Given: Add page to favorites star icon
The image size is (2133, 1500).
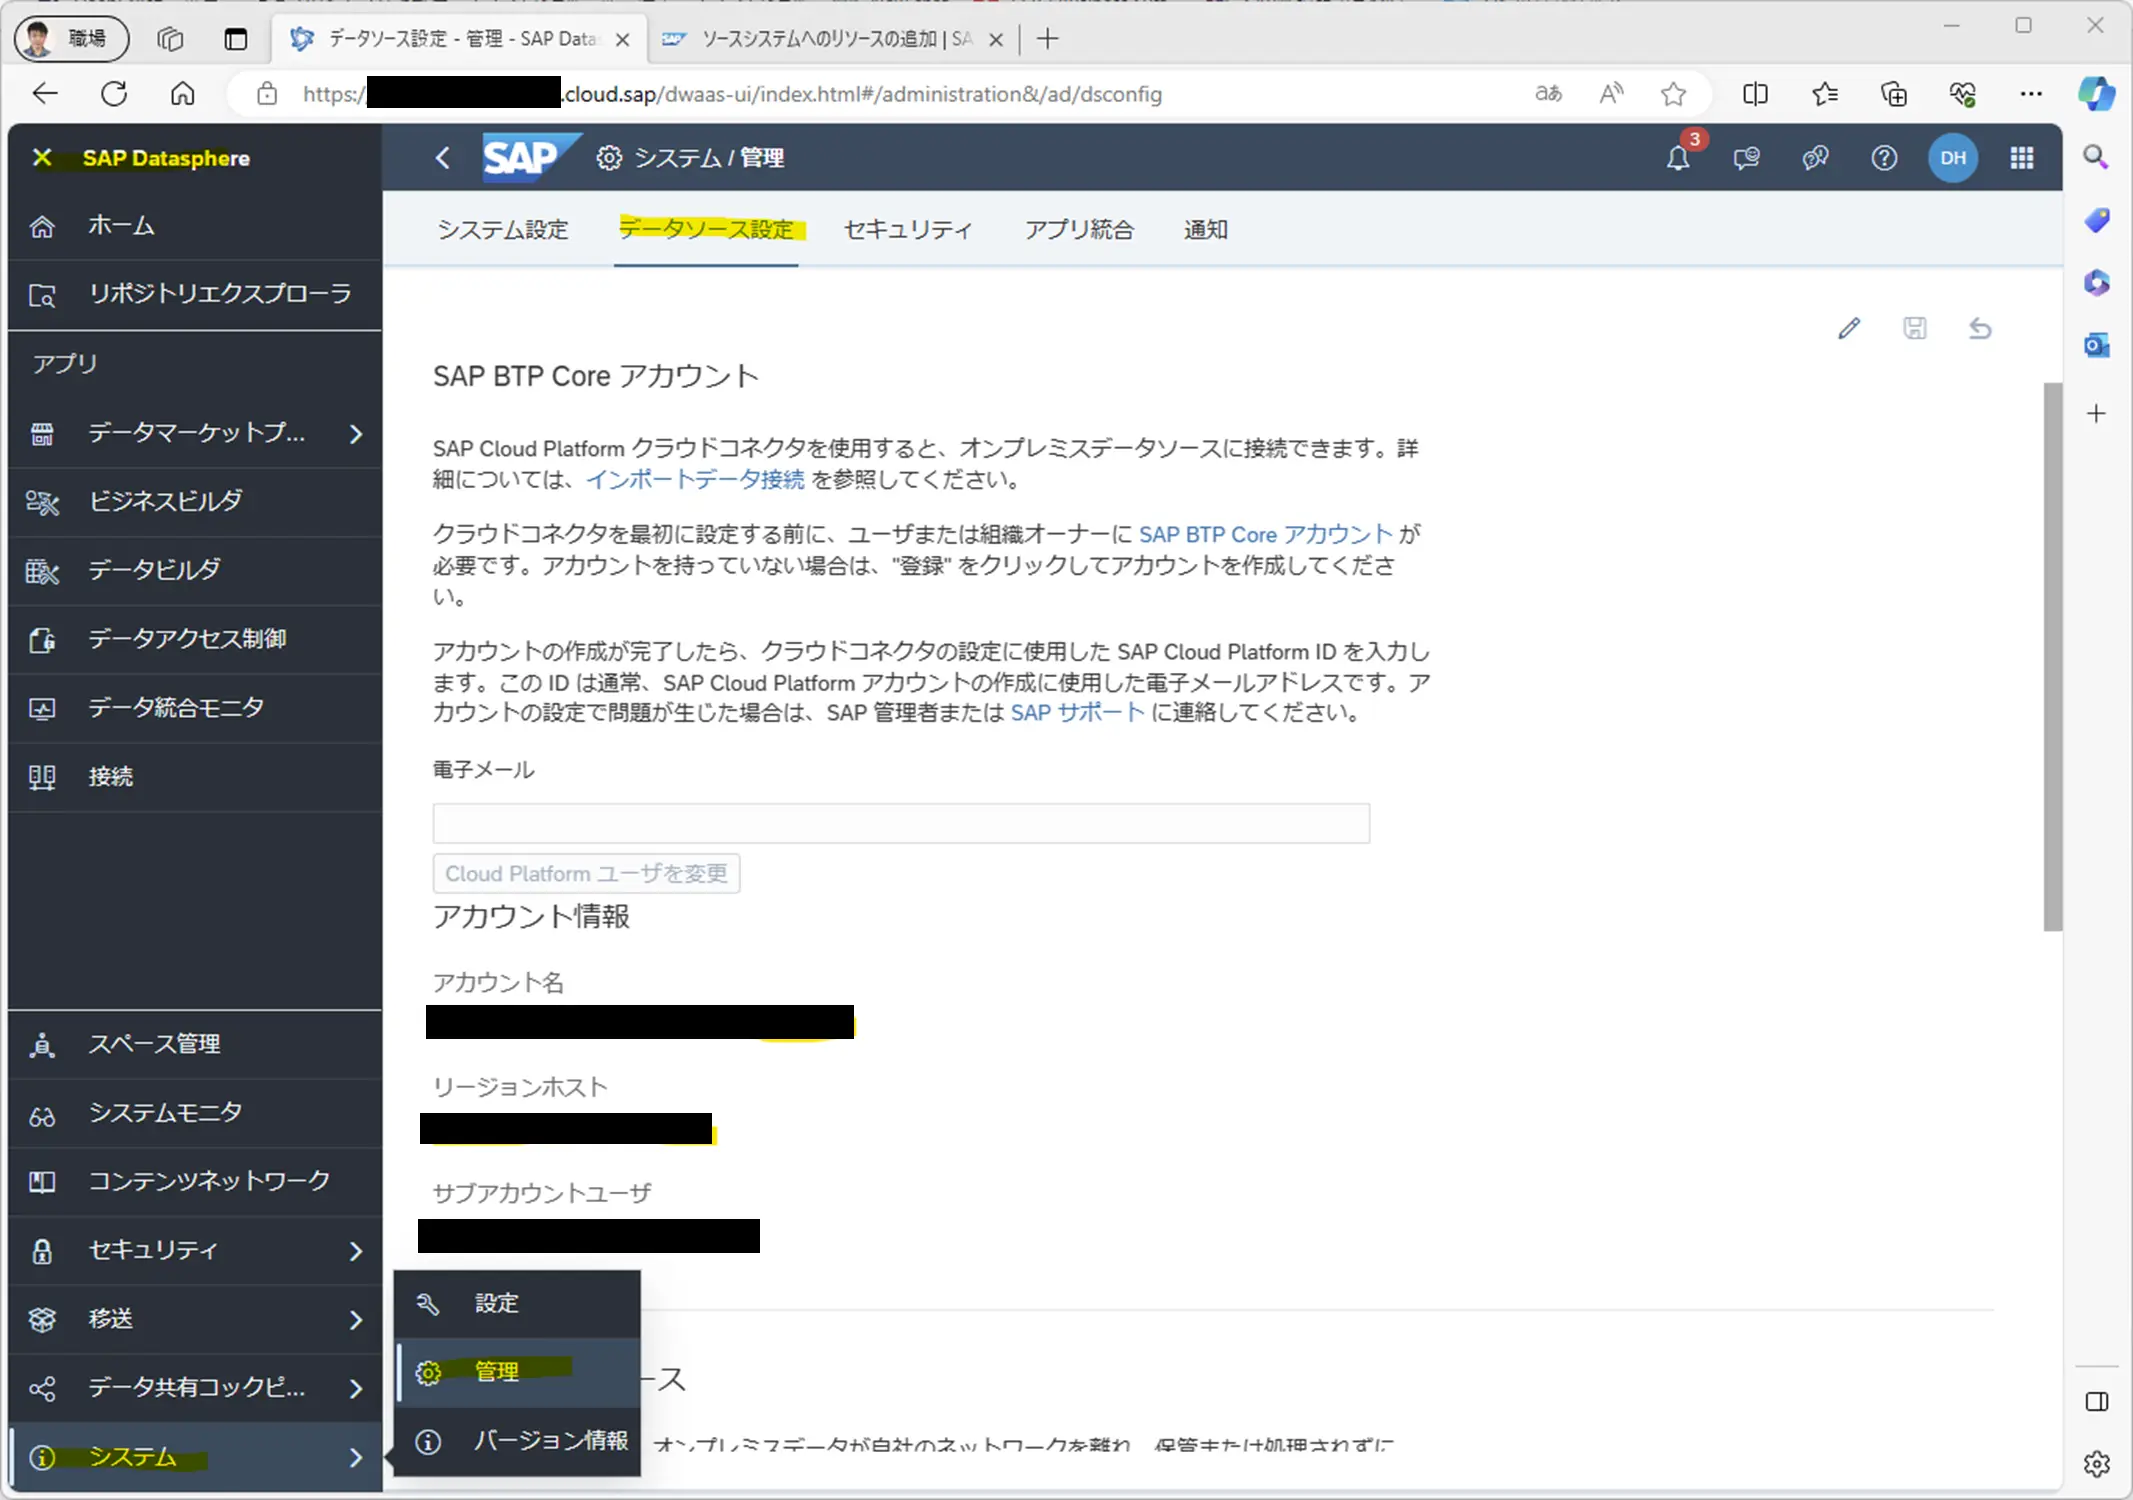Looking at the screenshot, I should pos(1673,94).
